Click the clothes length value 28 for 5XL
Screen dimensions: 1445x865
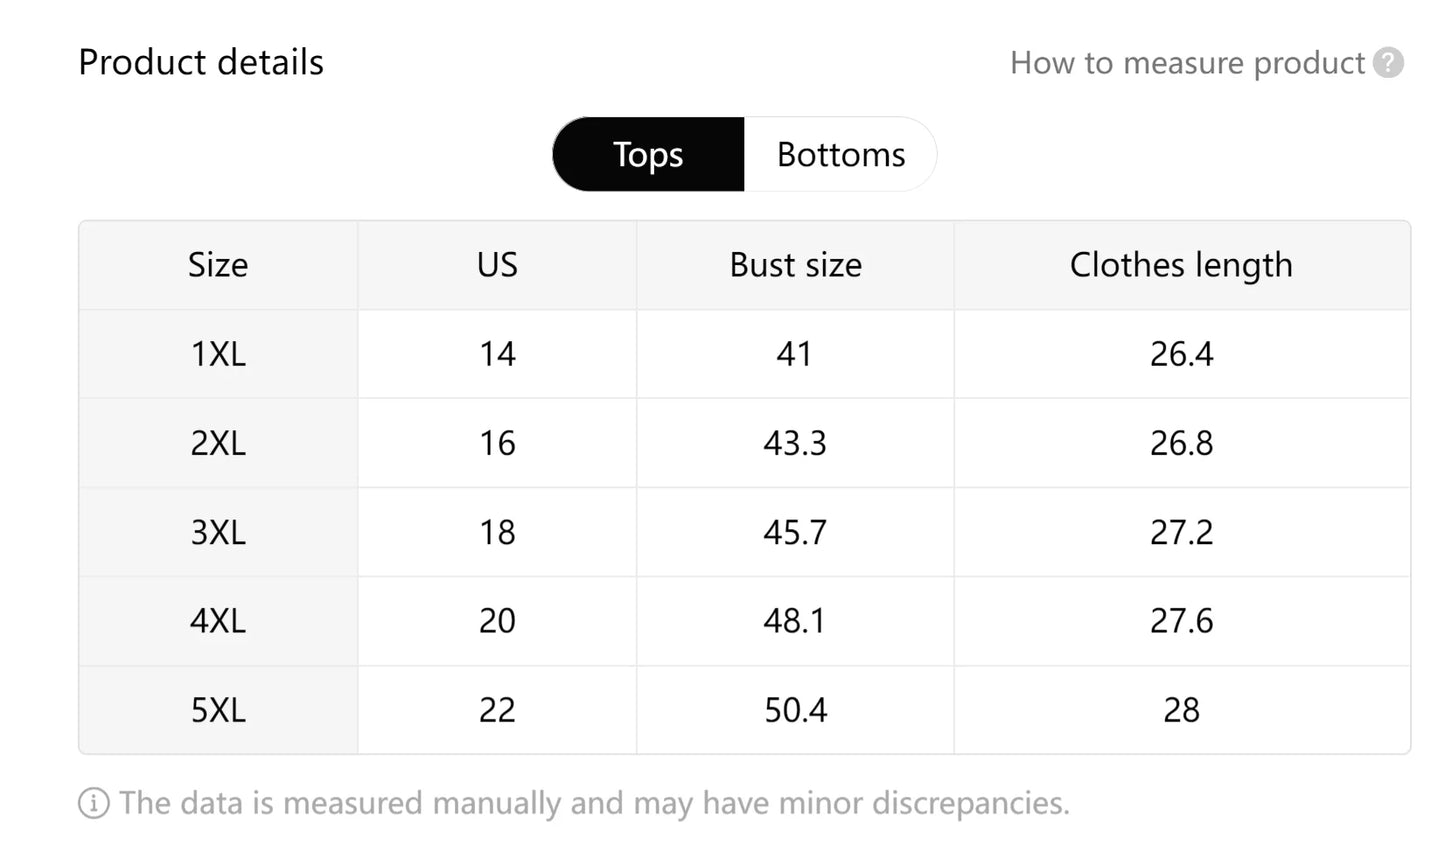coord(1181,710)
